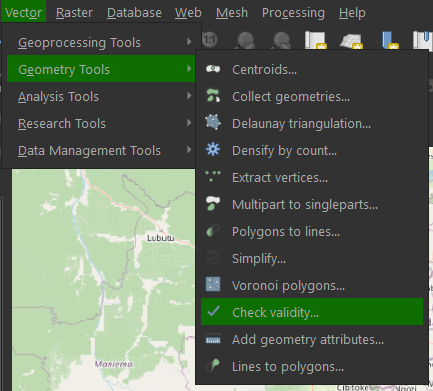The image size is (433, 391).
Task: Click the Polygons to lines icon
Action: 213,230
